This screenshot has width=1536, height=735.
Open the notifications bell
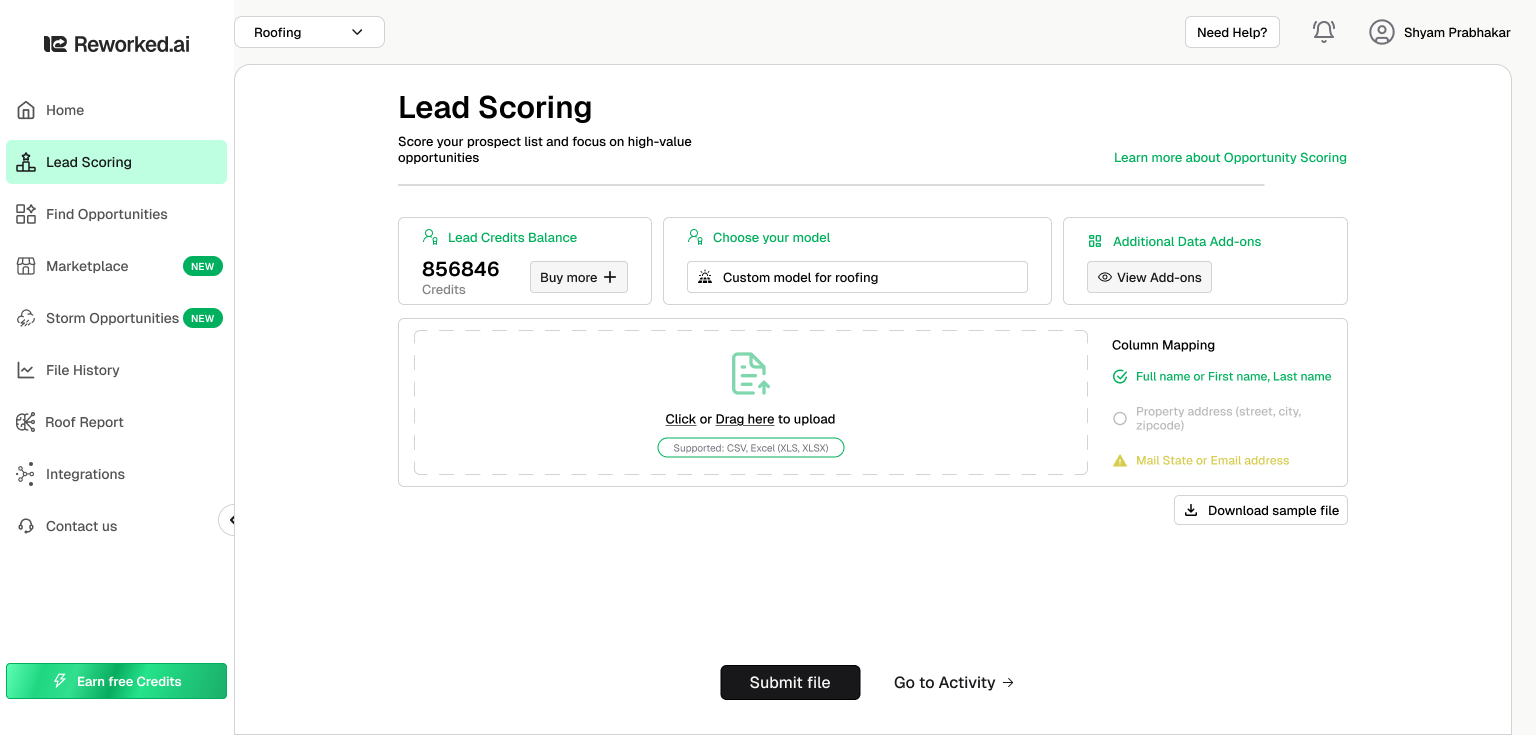click(x=1323, y=31)
